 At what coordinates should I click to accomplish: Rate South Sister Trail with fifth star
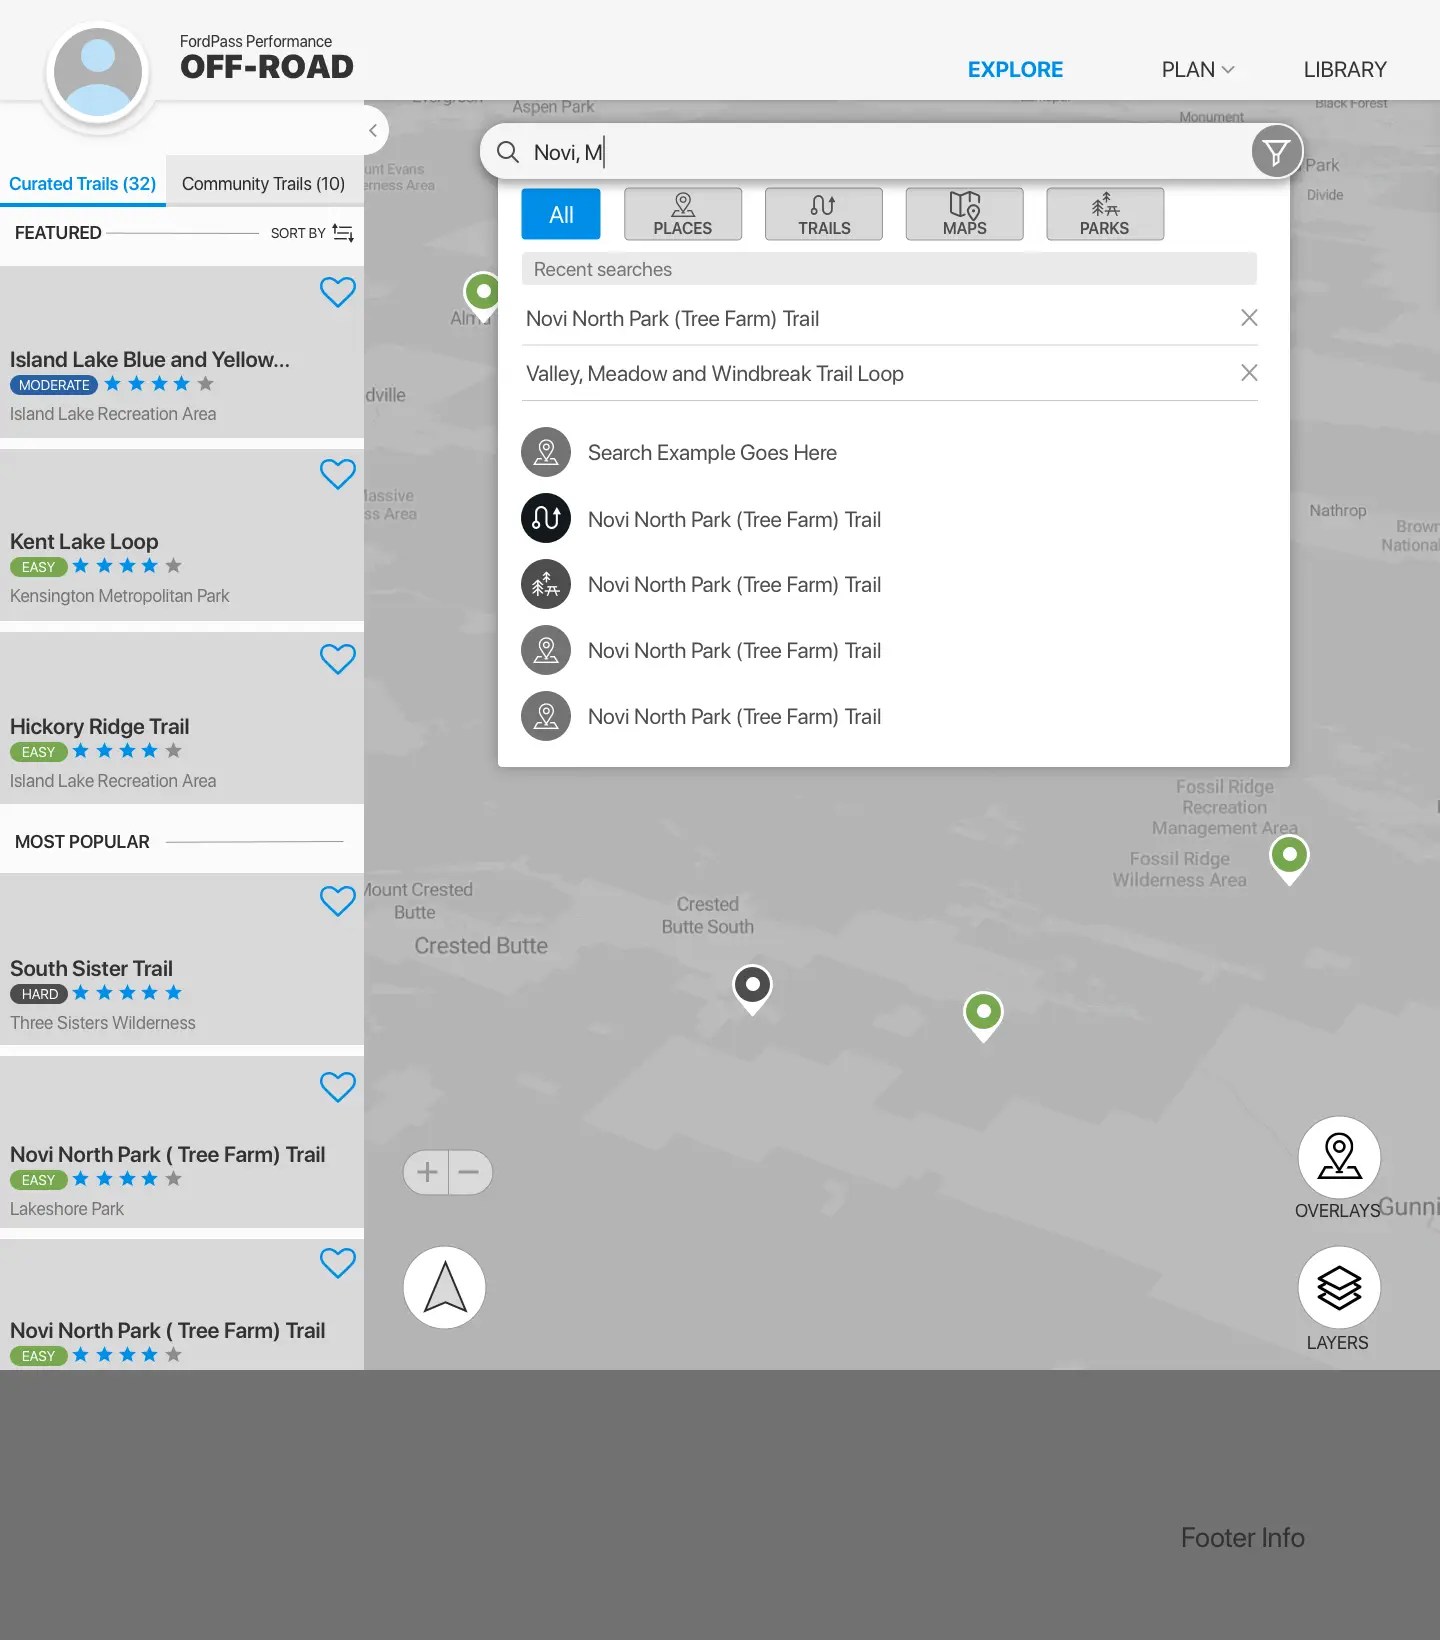173,993
